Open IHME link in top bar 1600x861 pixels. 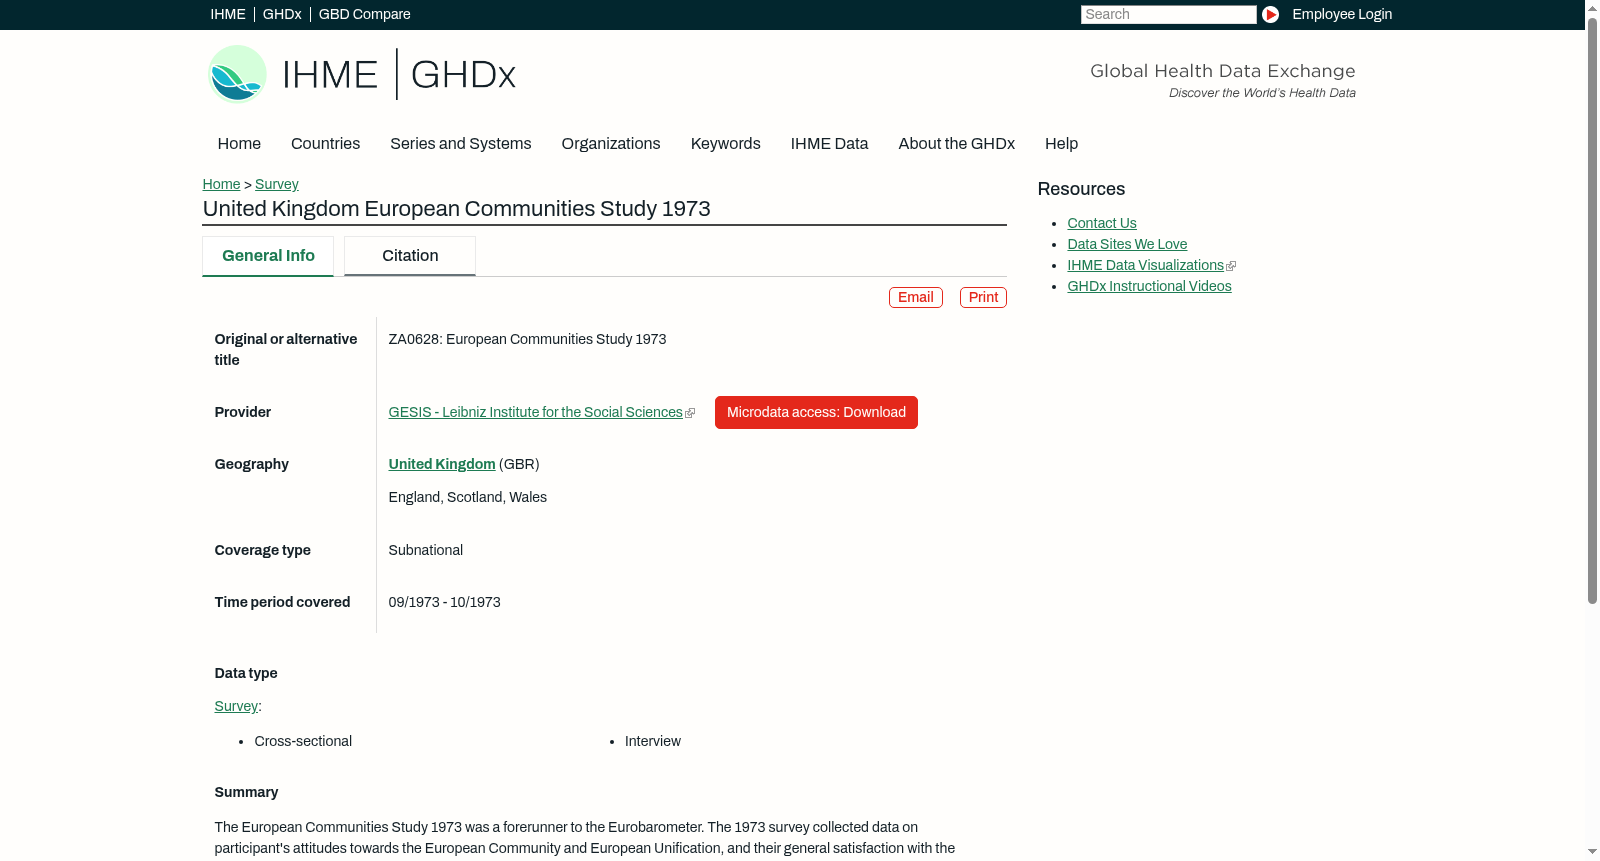tap(228, 14)
